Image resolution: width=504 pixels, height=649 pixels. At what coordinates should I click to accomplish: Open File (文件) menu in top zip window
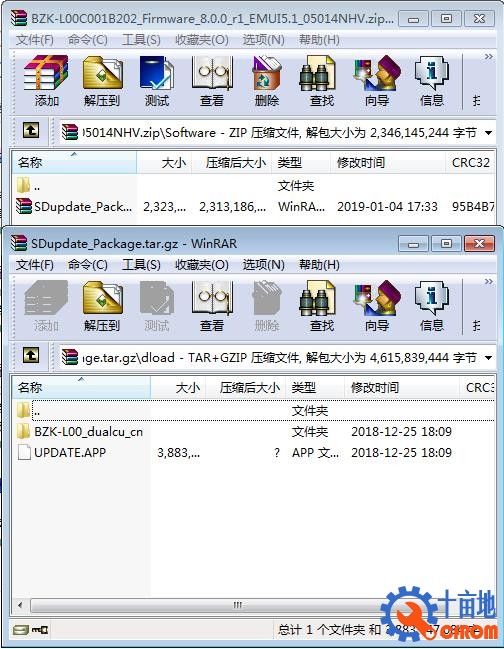click(35, 40)
